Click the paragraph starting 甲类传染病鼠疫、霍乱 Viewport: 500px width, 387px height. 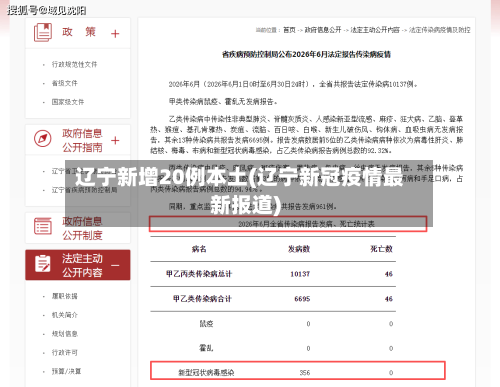(223, 101)
